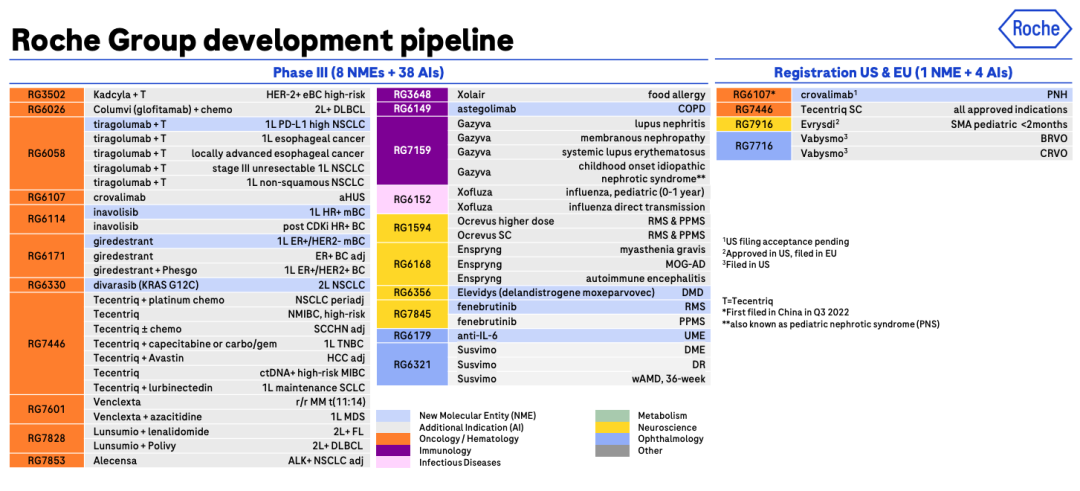Click the 'RG6321' code cell
The width and height of the screenshot is (1080, 491).
(x=411, y=364)
